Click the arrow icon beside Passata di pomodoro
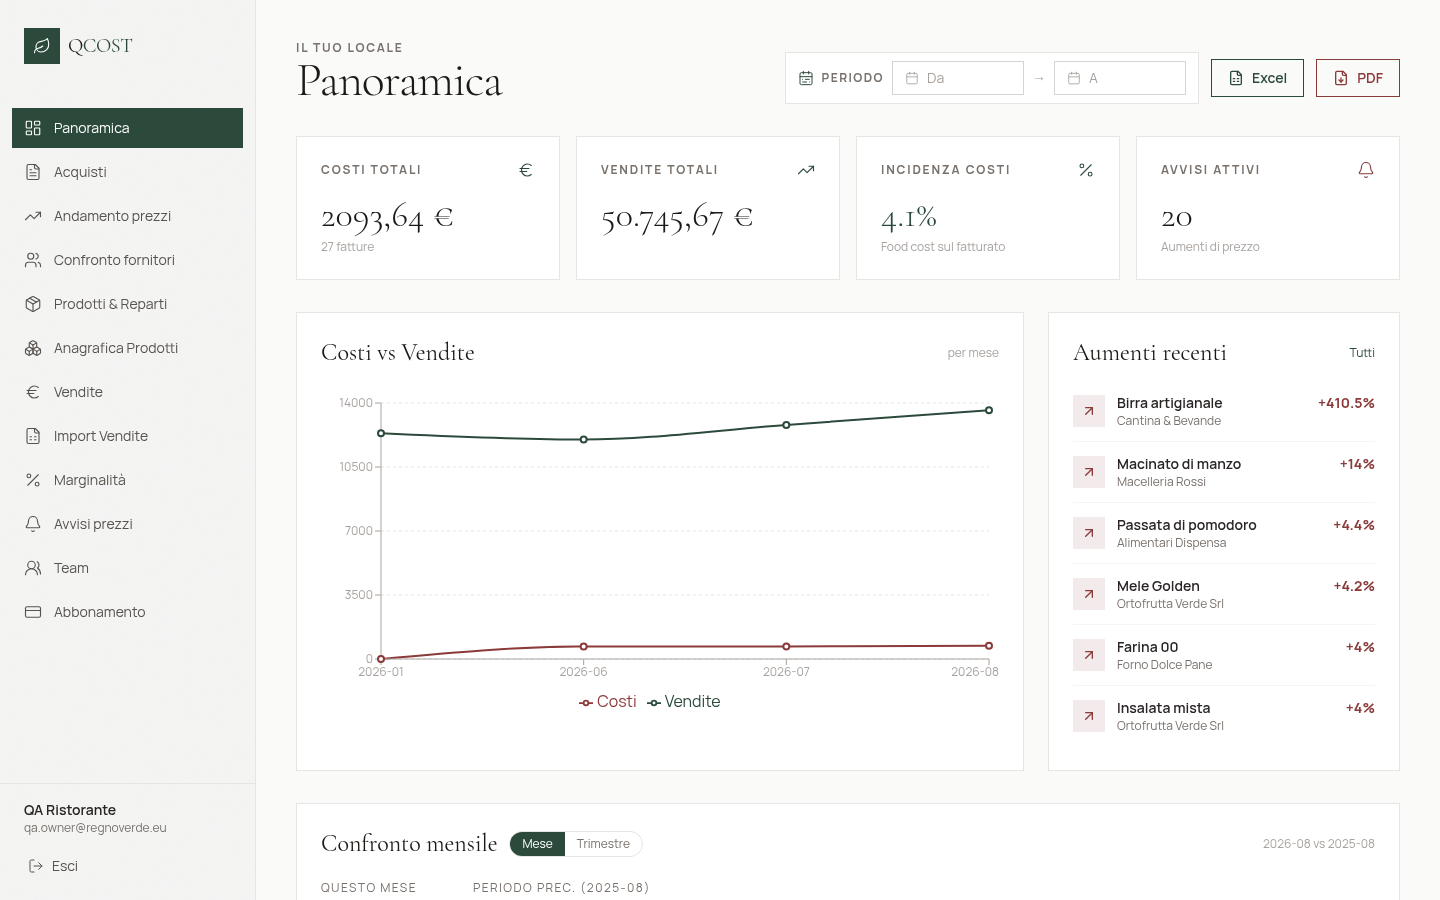 click(x=1089, y=533)
